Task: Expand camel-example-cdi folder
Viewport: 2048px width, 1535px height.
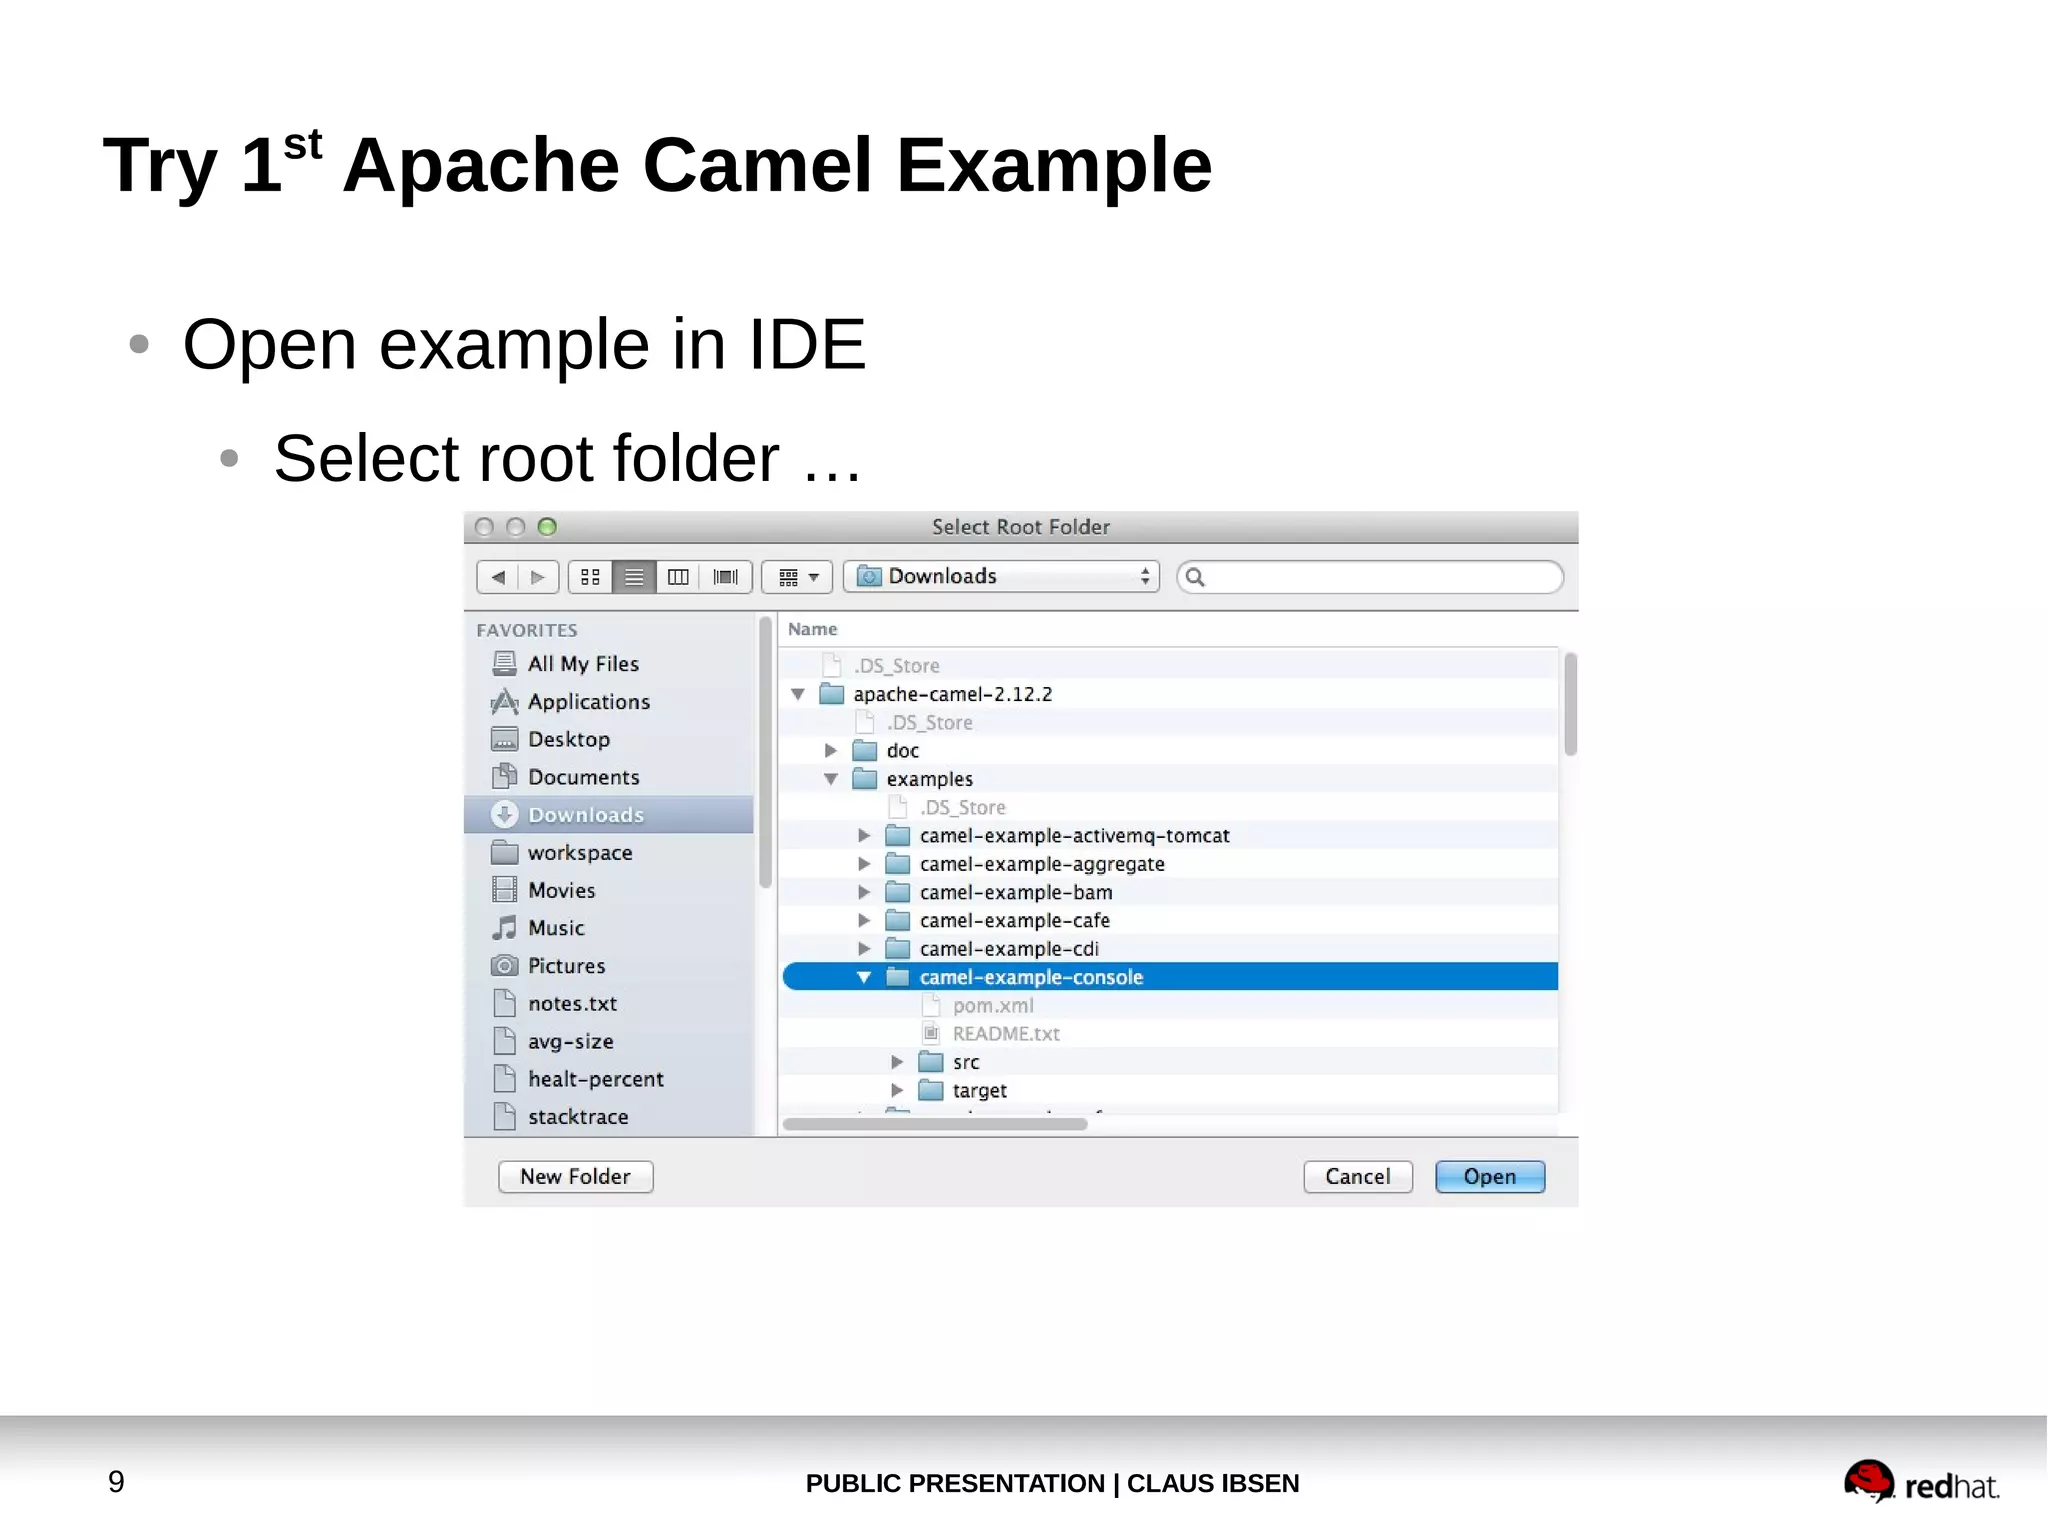Action: click(x=864, y=949)
